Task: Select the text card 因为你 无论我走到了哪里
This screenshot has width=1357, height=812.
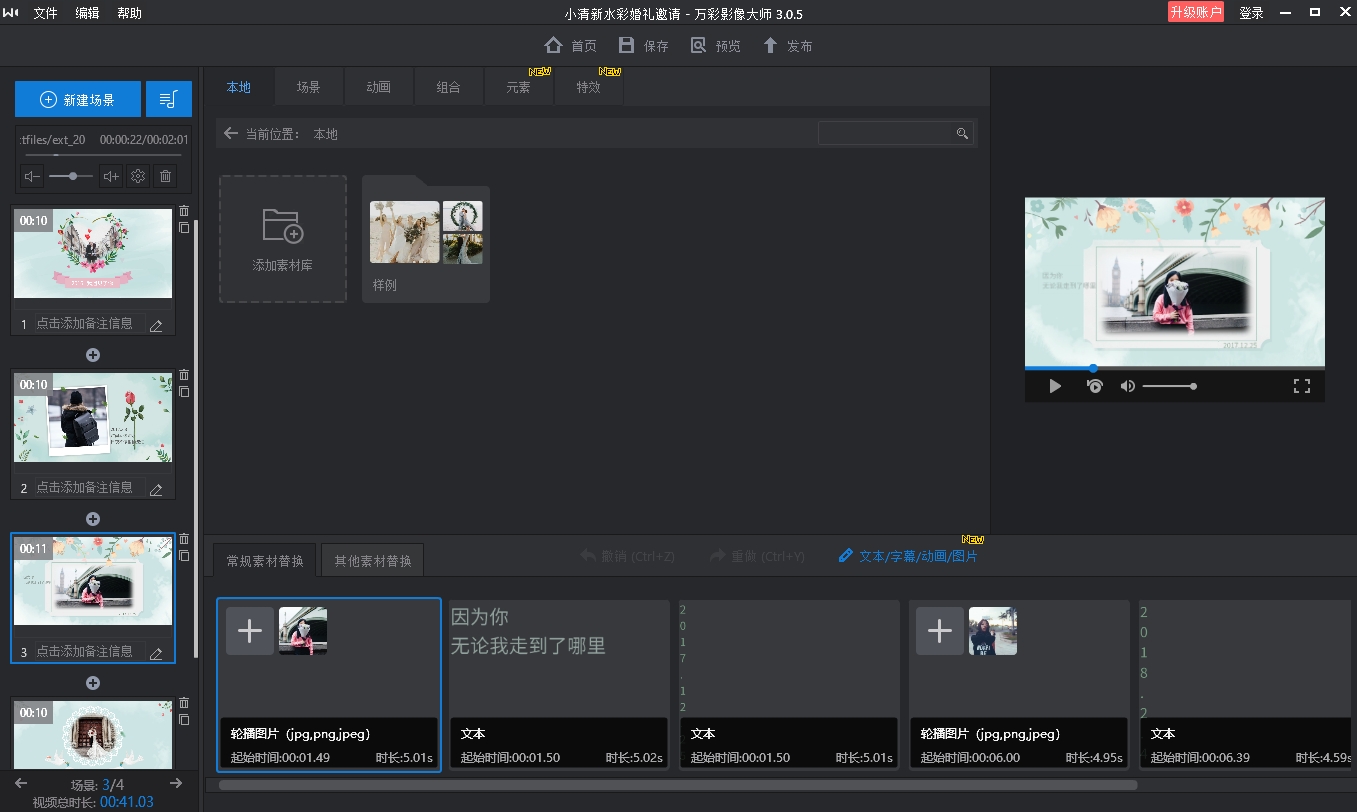Action: pyautogui.click(x=559, y=684)
